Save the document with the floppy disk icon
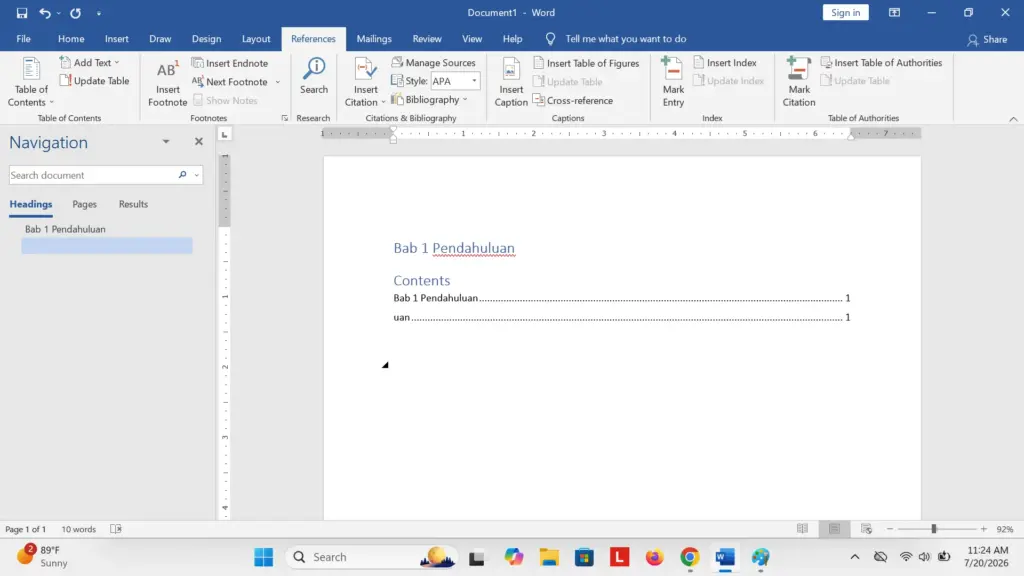 tap(22, 13)
